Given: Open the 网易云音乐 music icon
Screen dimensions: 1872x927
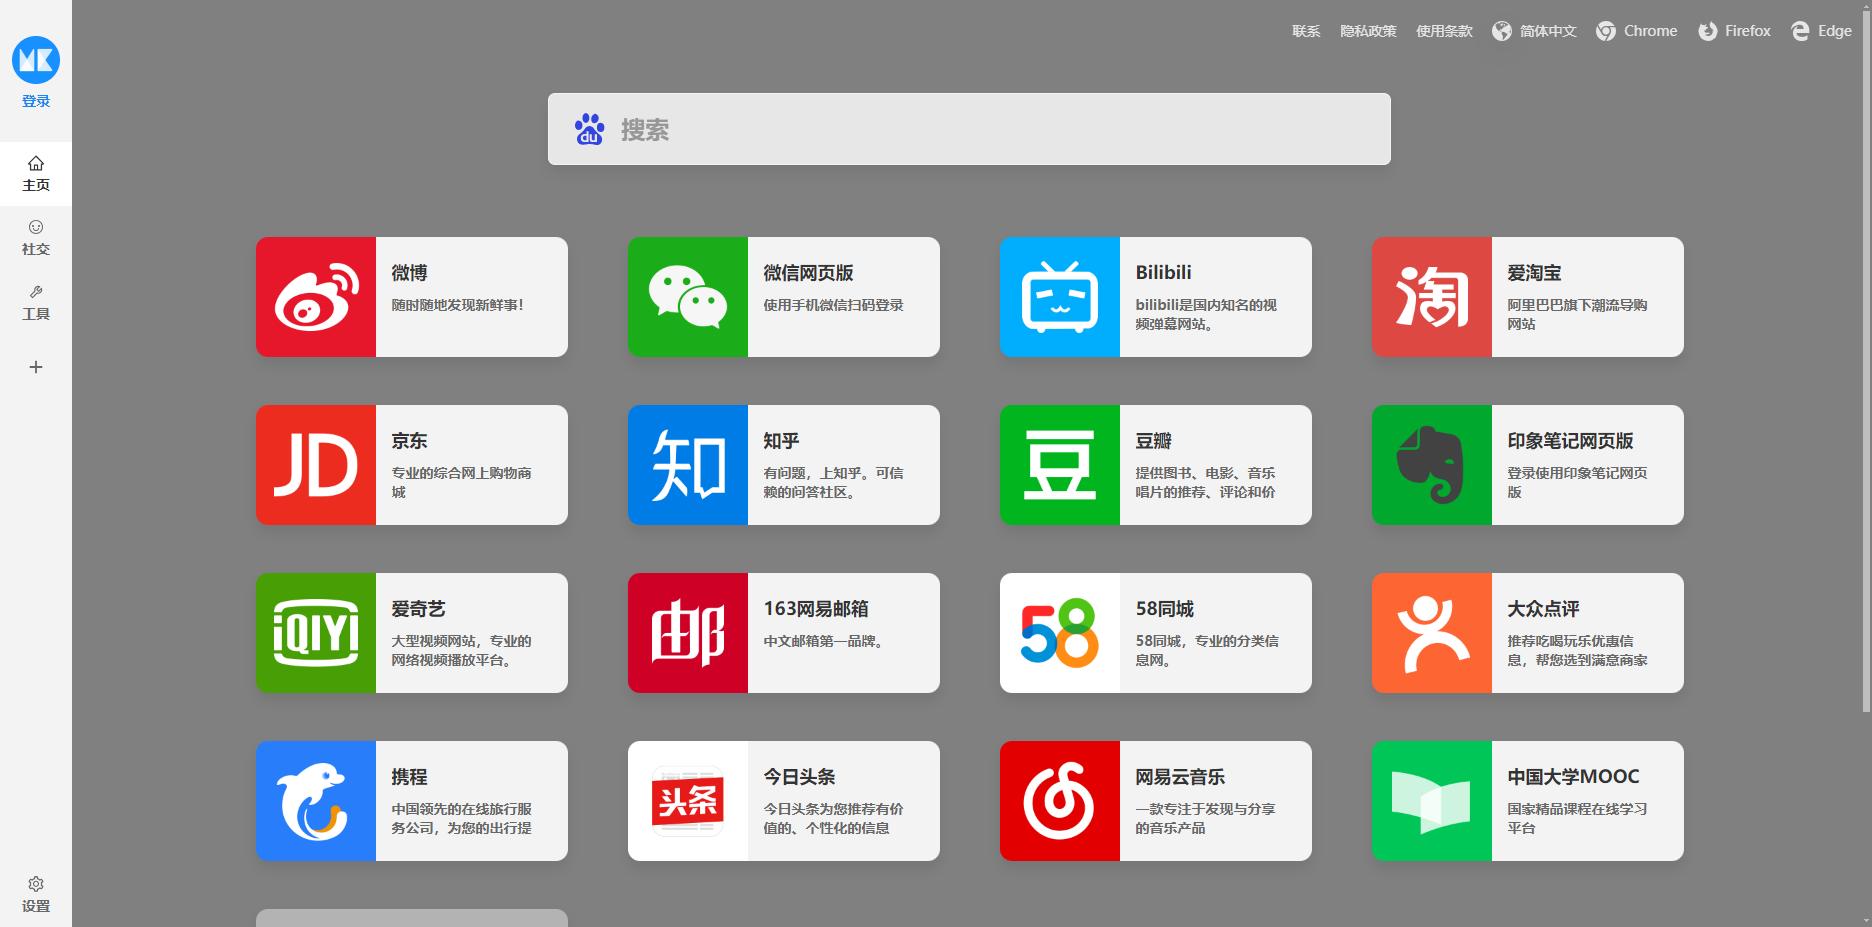Looking at the screenshot, I should (x=1060, y=801).
